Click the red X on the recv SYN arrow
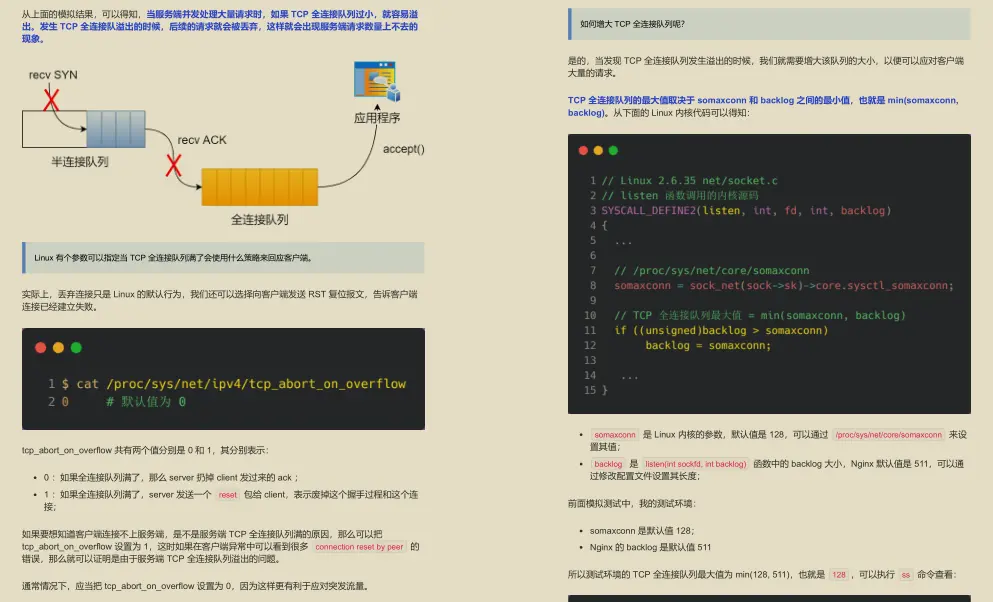993x602 pixels. click(x=51, y=99)
